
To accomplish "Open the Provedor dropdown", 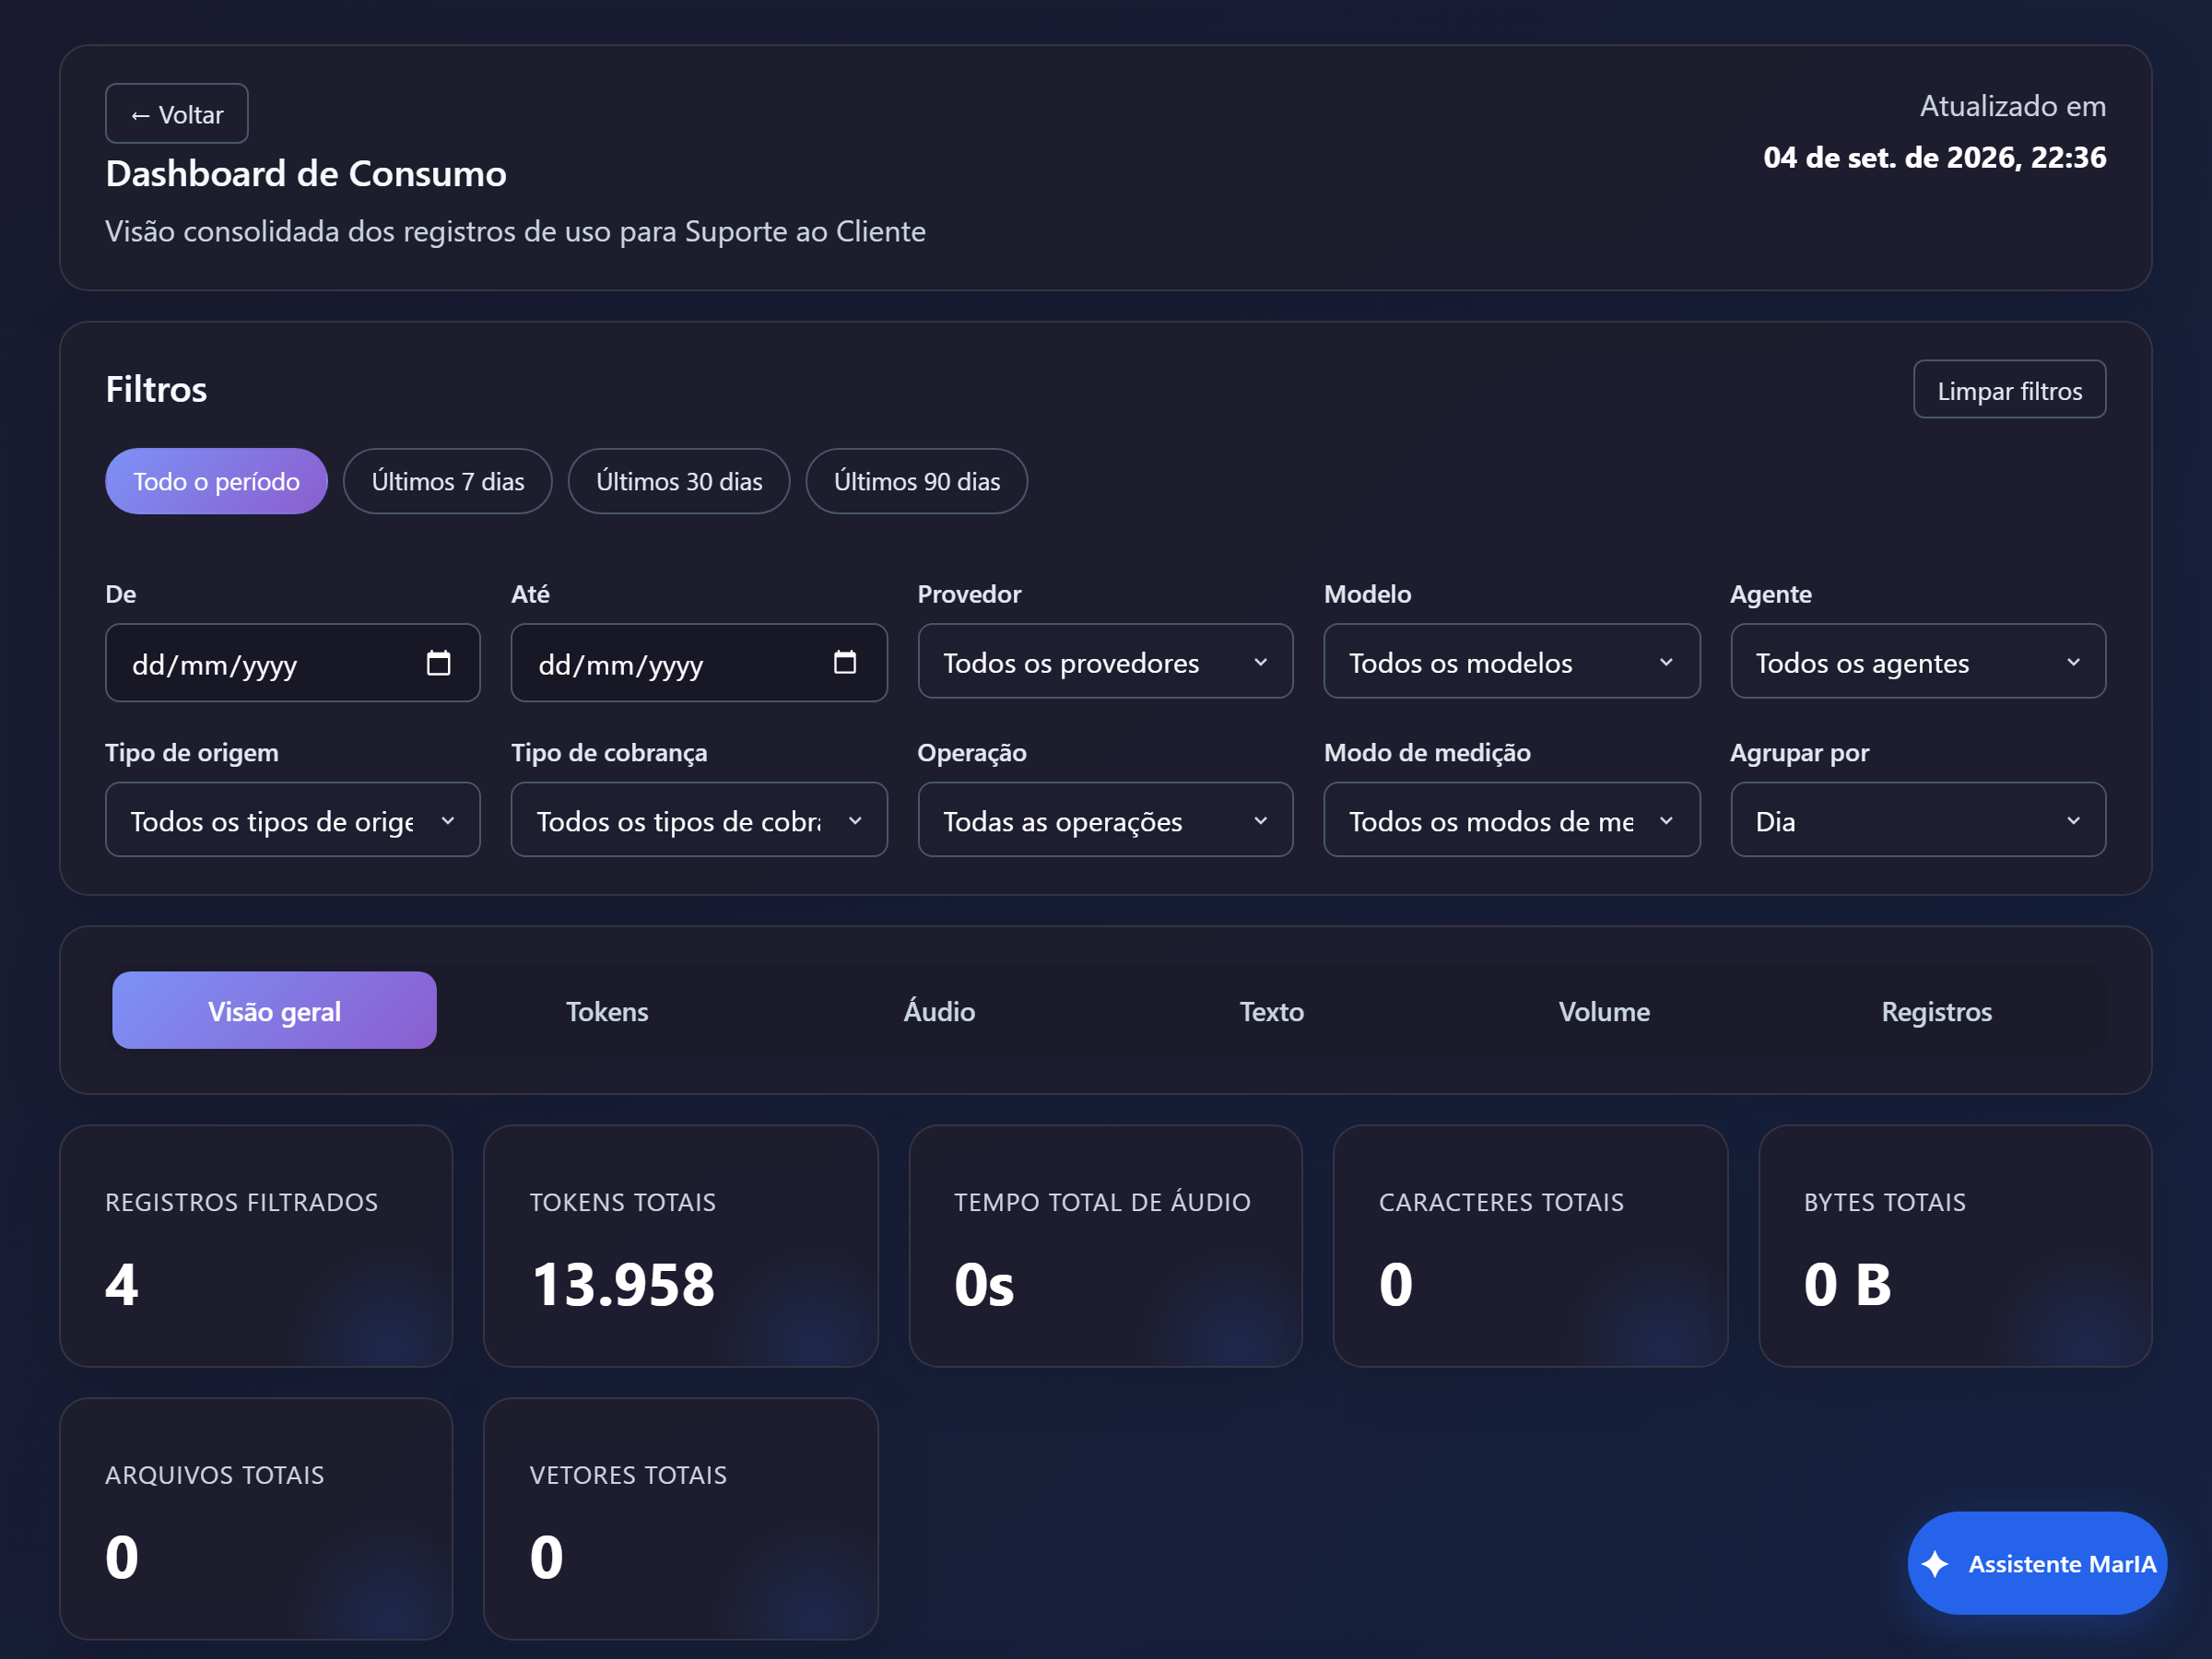I will click(x=1105, y=662).
